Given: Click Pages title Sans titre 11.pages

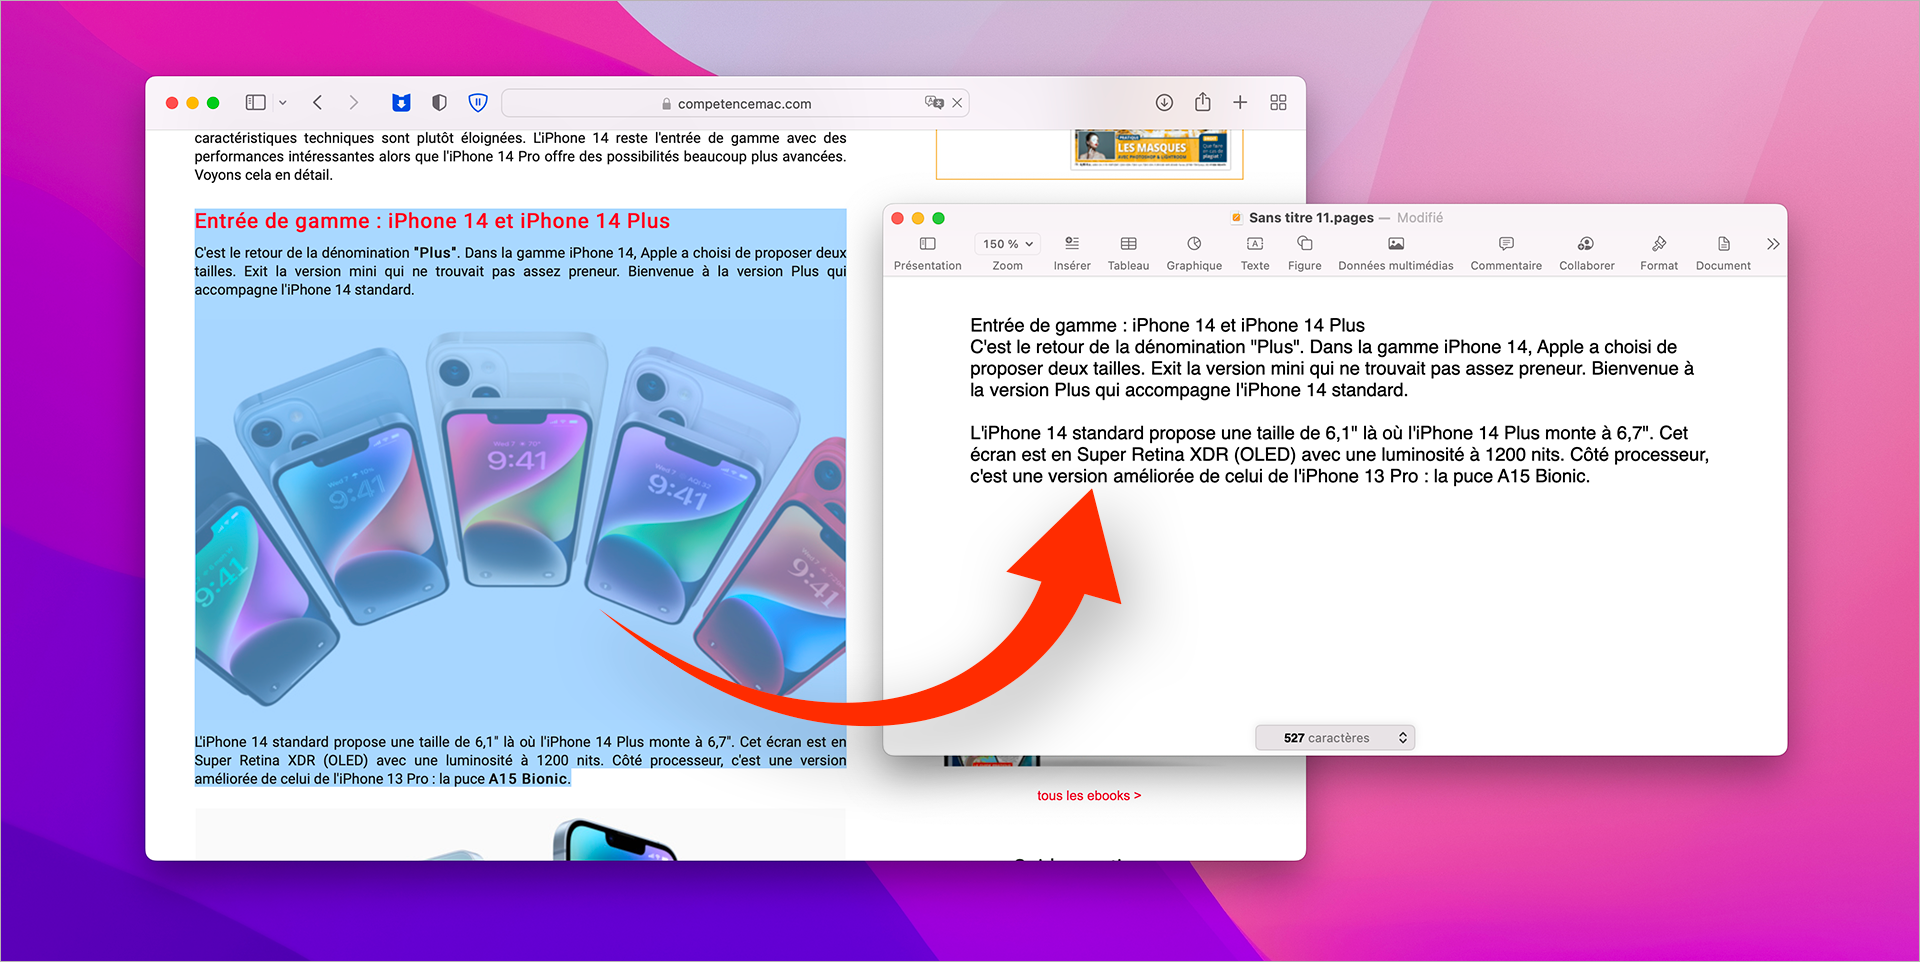Looking at the screenshot, I should click(x=1311, y=218).
